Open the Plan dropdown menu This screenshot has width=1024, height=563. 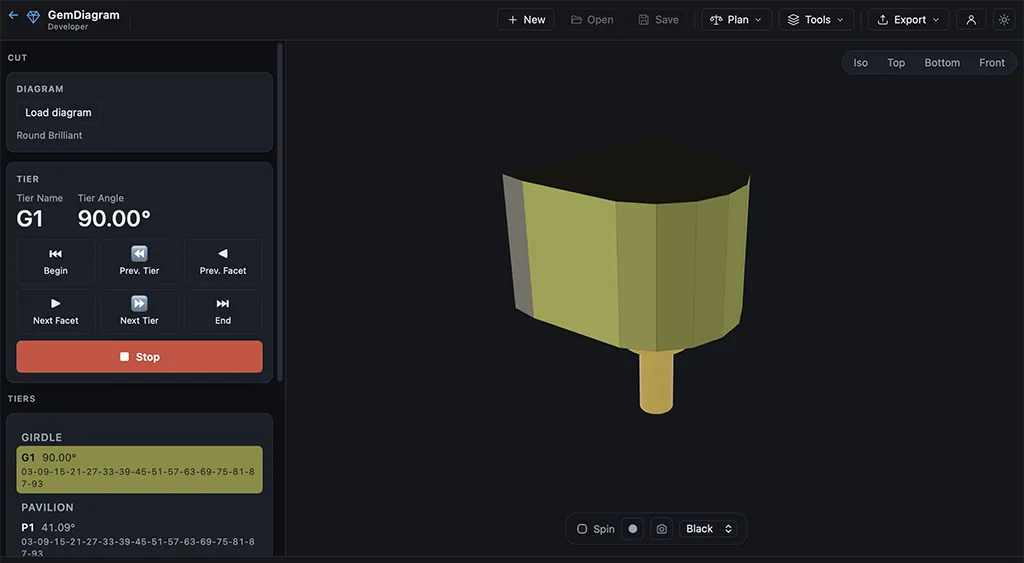737,20
